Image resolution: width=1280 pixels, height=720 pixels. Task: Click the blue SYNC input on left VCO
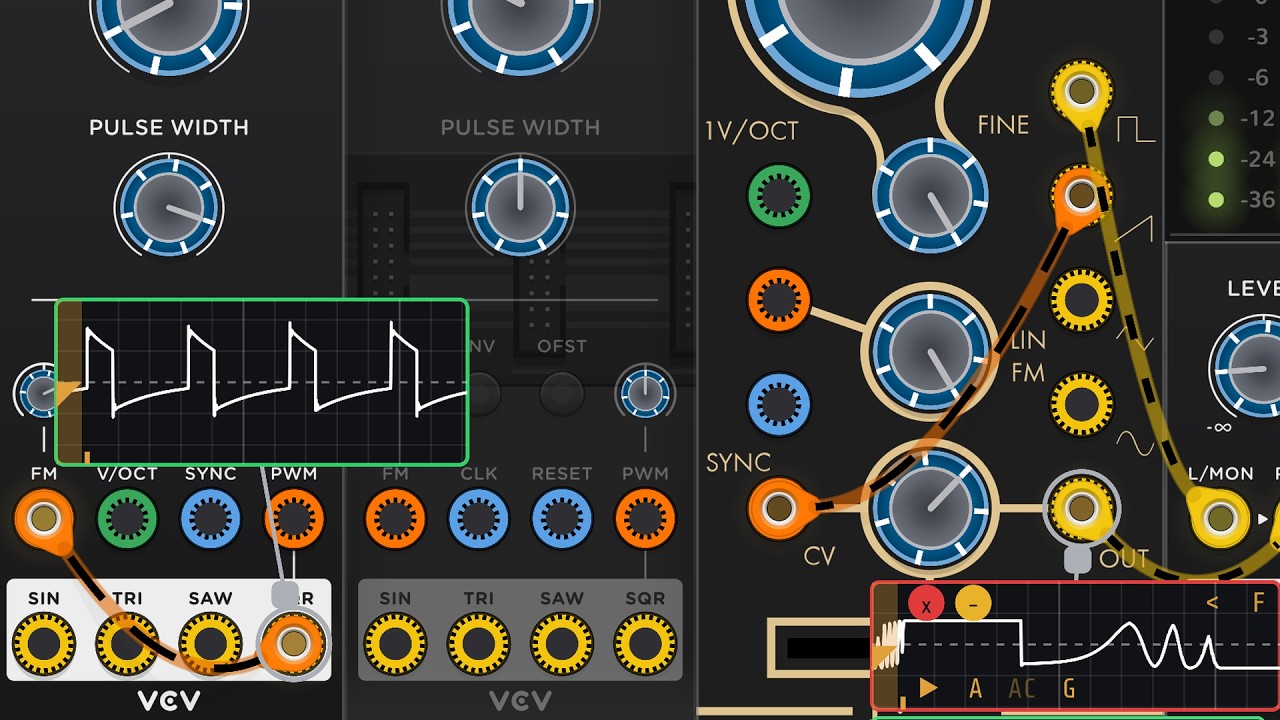point(210,519)
